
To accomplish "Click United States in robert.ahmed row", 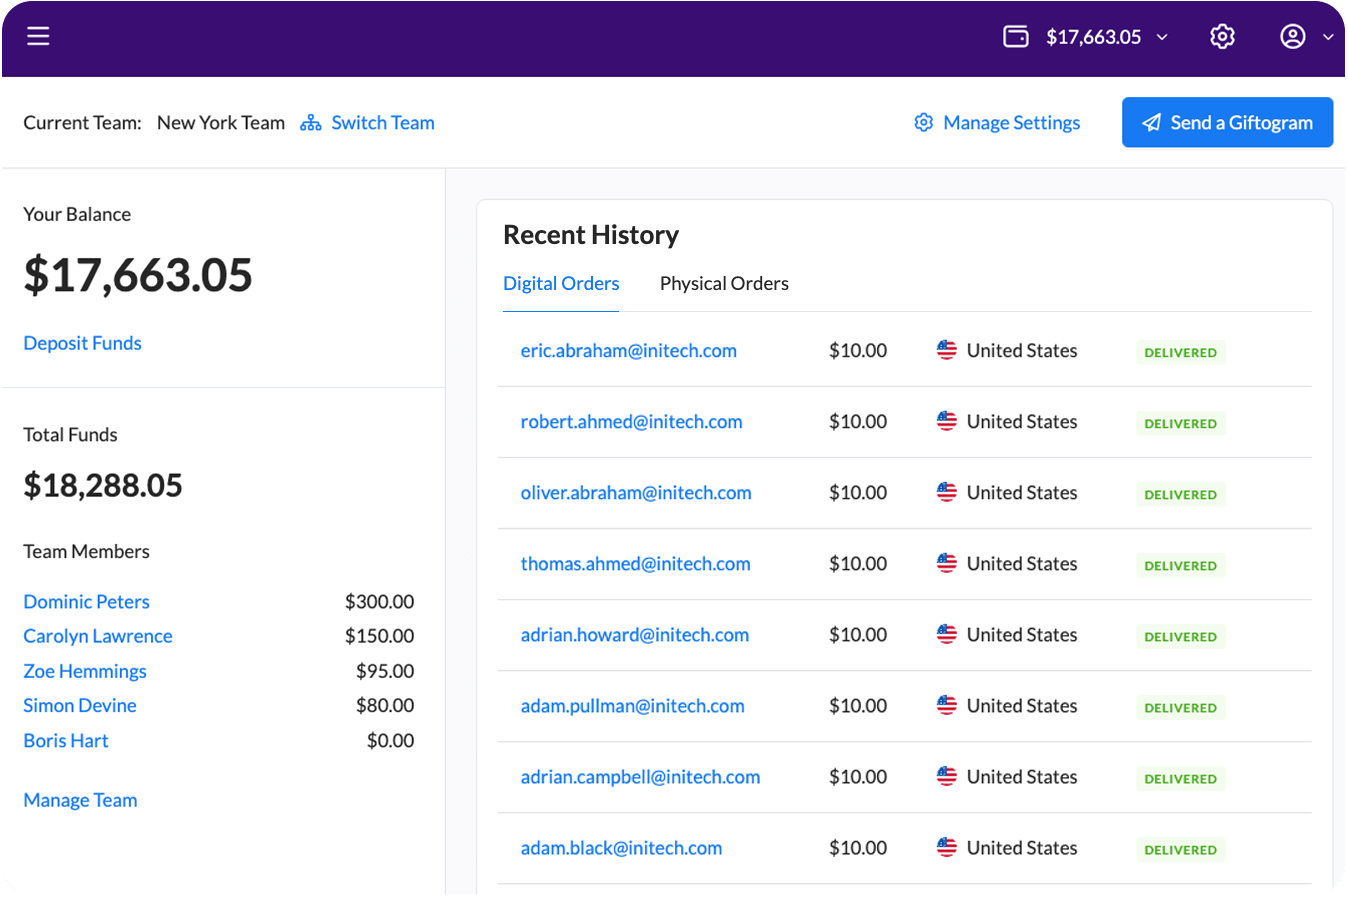I will [1022, 421].
